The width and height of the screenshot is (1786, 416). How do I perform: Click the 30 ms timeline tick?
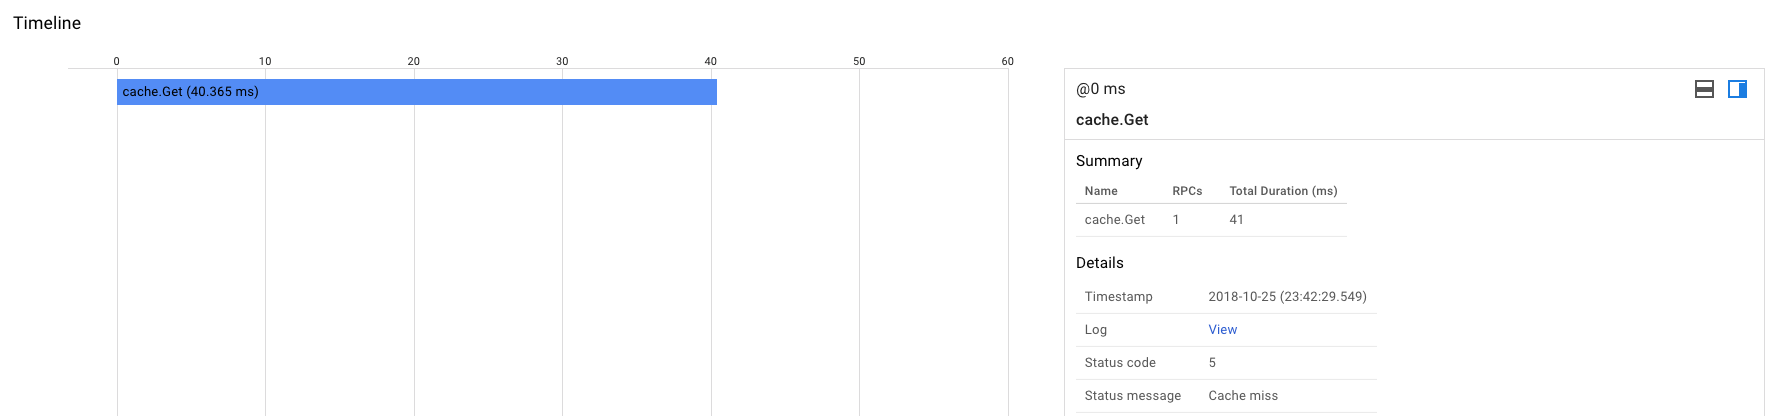pyautogui.click(x=562, y=61)
